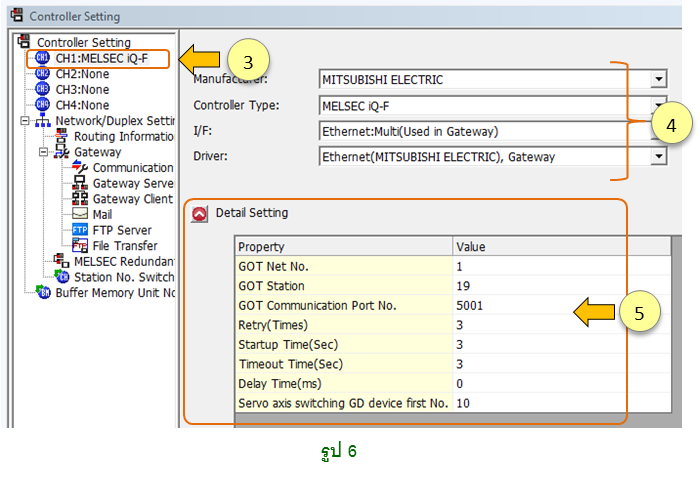Click the Controller Setting root tree icon
This screenshot has height=483, width=700.
tap(24, 42)
